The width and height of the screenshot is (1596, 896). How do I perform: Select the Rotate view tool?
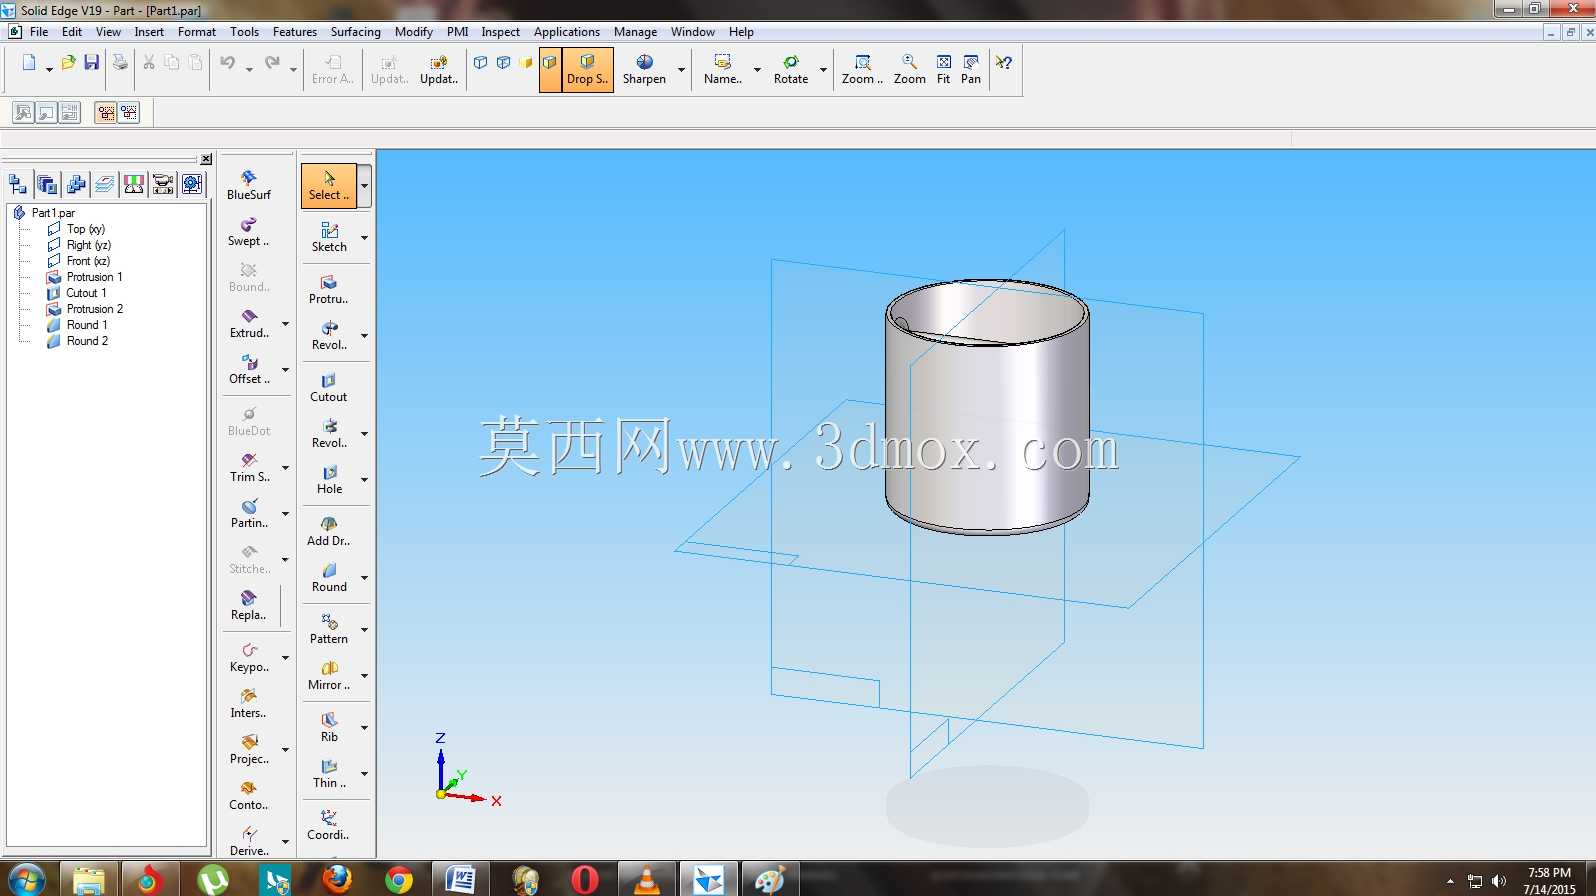791,70
